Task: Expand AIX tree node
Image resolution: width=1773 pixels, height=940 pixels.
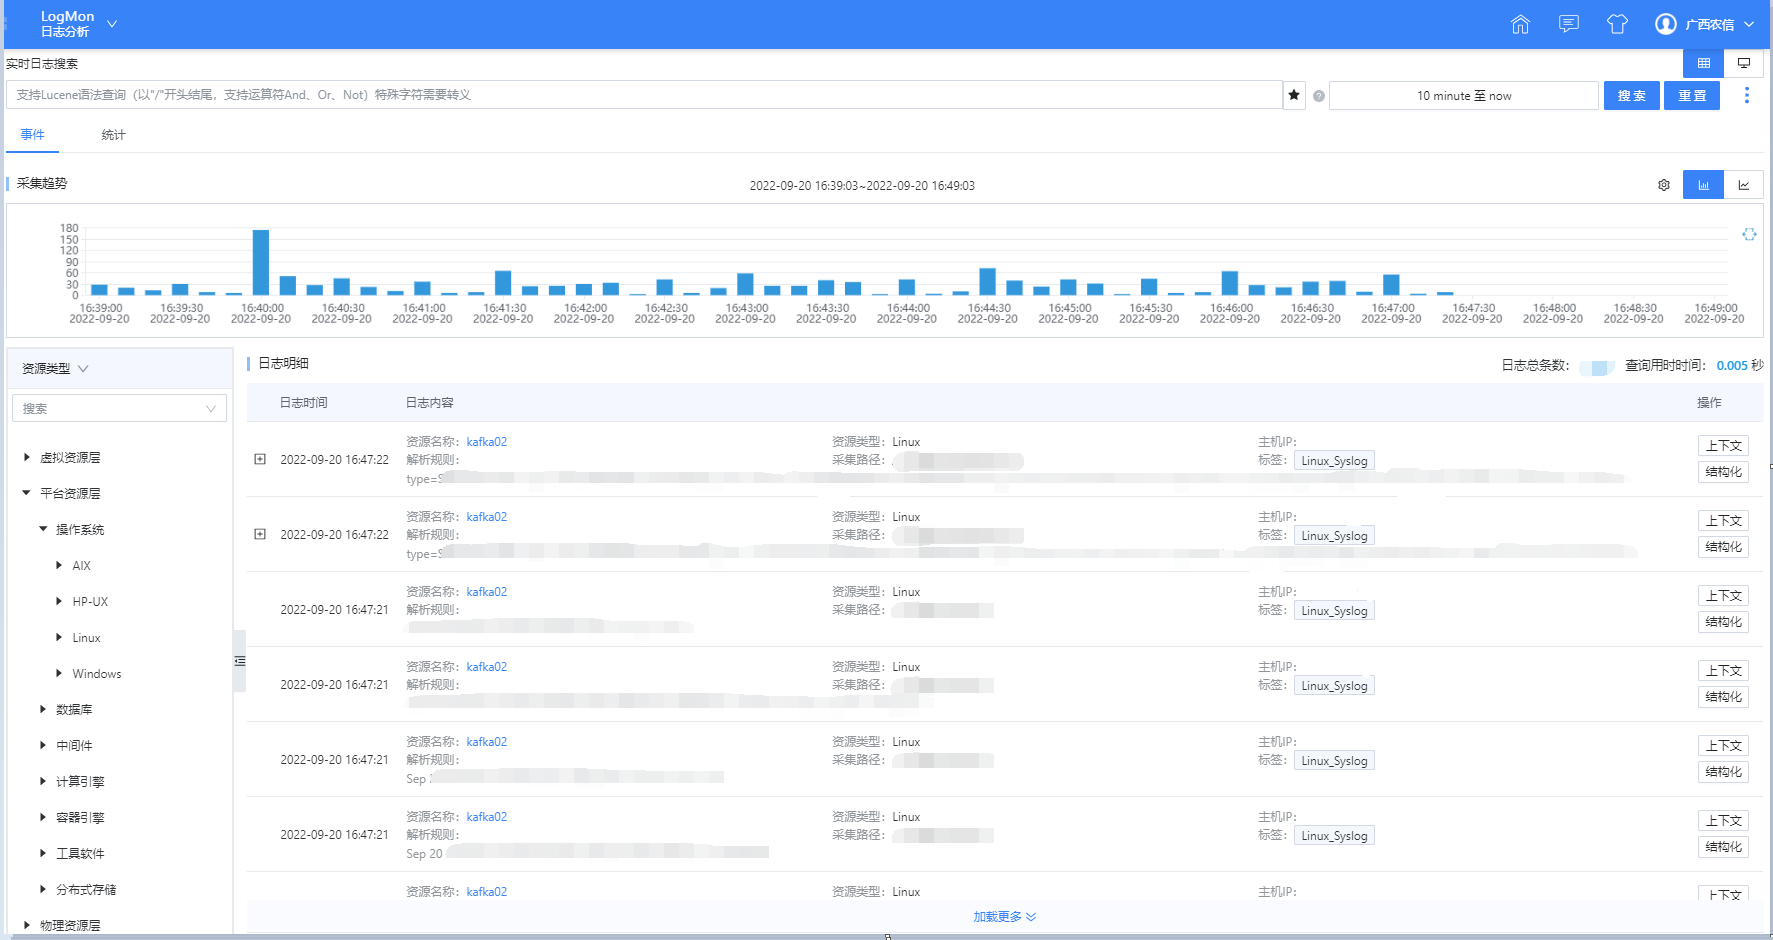Action: [x=59, y=565]
